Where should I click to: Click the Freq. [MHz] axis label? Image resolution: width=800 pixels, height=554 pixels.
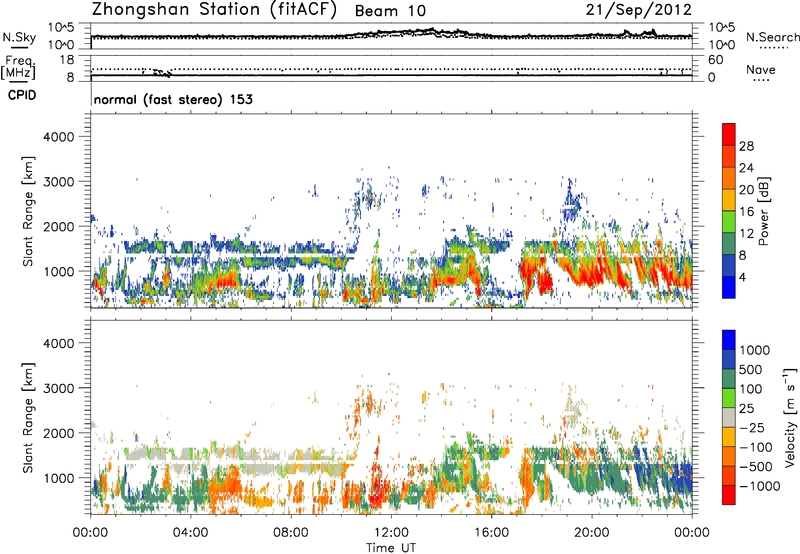pyautogui.click(x=18, y=68)
